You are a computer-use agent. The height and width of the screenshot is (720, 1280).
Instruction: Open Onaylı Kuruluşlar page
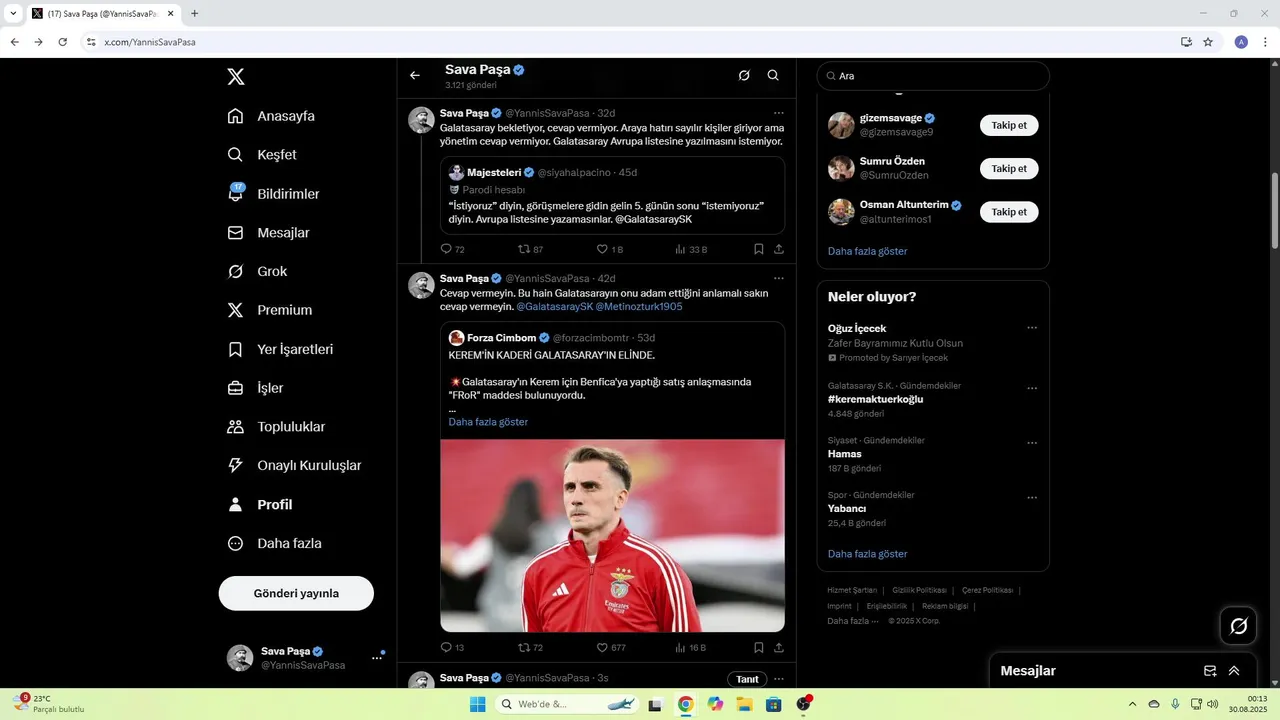tap(294, 466)
